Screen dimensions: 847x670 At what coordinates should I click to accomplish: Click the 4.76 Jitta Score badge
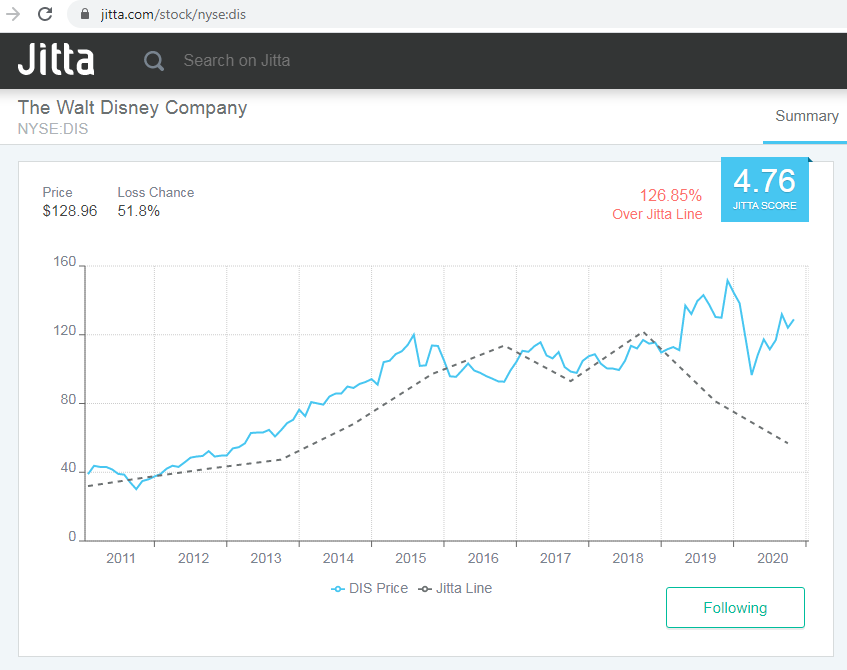(764, 189)
